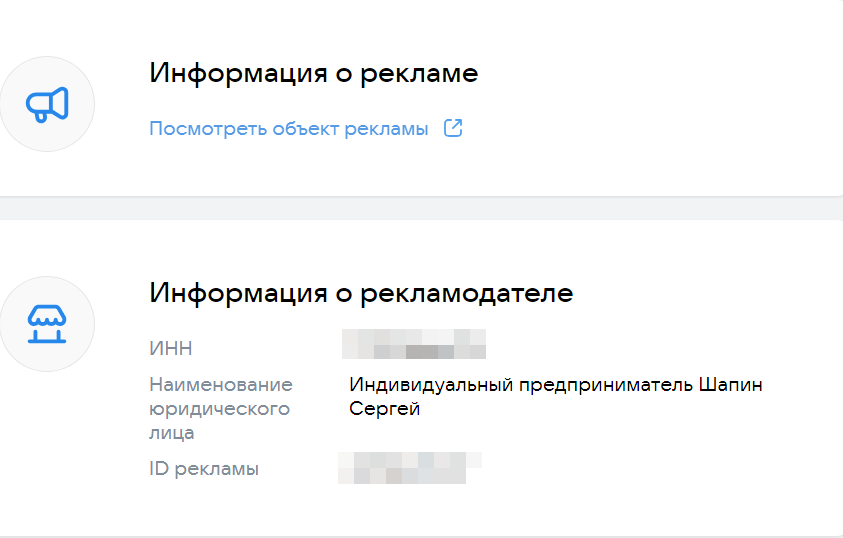Screen dimensions: 843x538
Task: Click the 'лица' label word
Action: [x=171, y=433]
